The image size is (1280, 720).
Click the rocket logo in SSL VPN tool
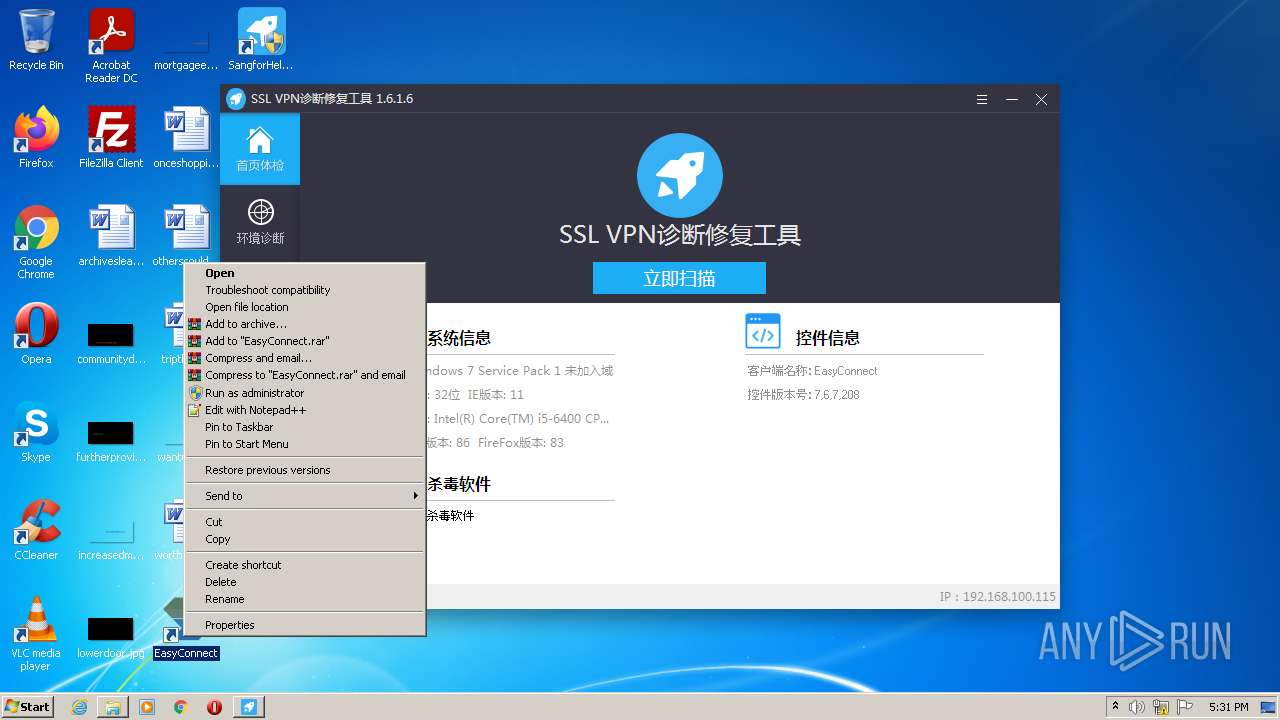tap(679, 176)
